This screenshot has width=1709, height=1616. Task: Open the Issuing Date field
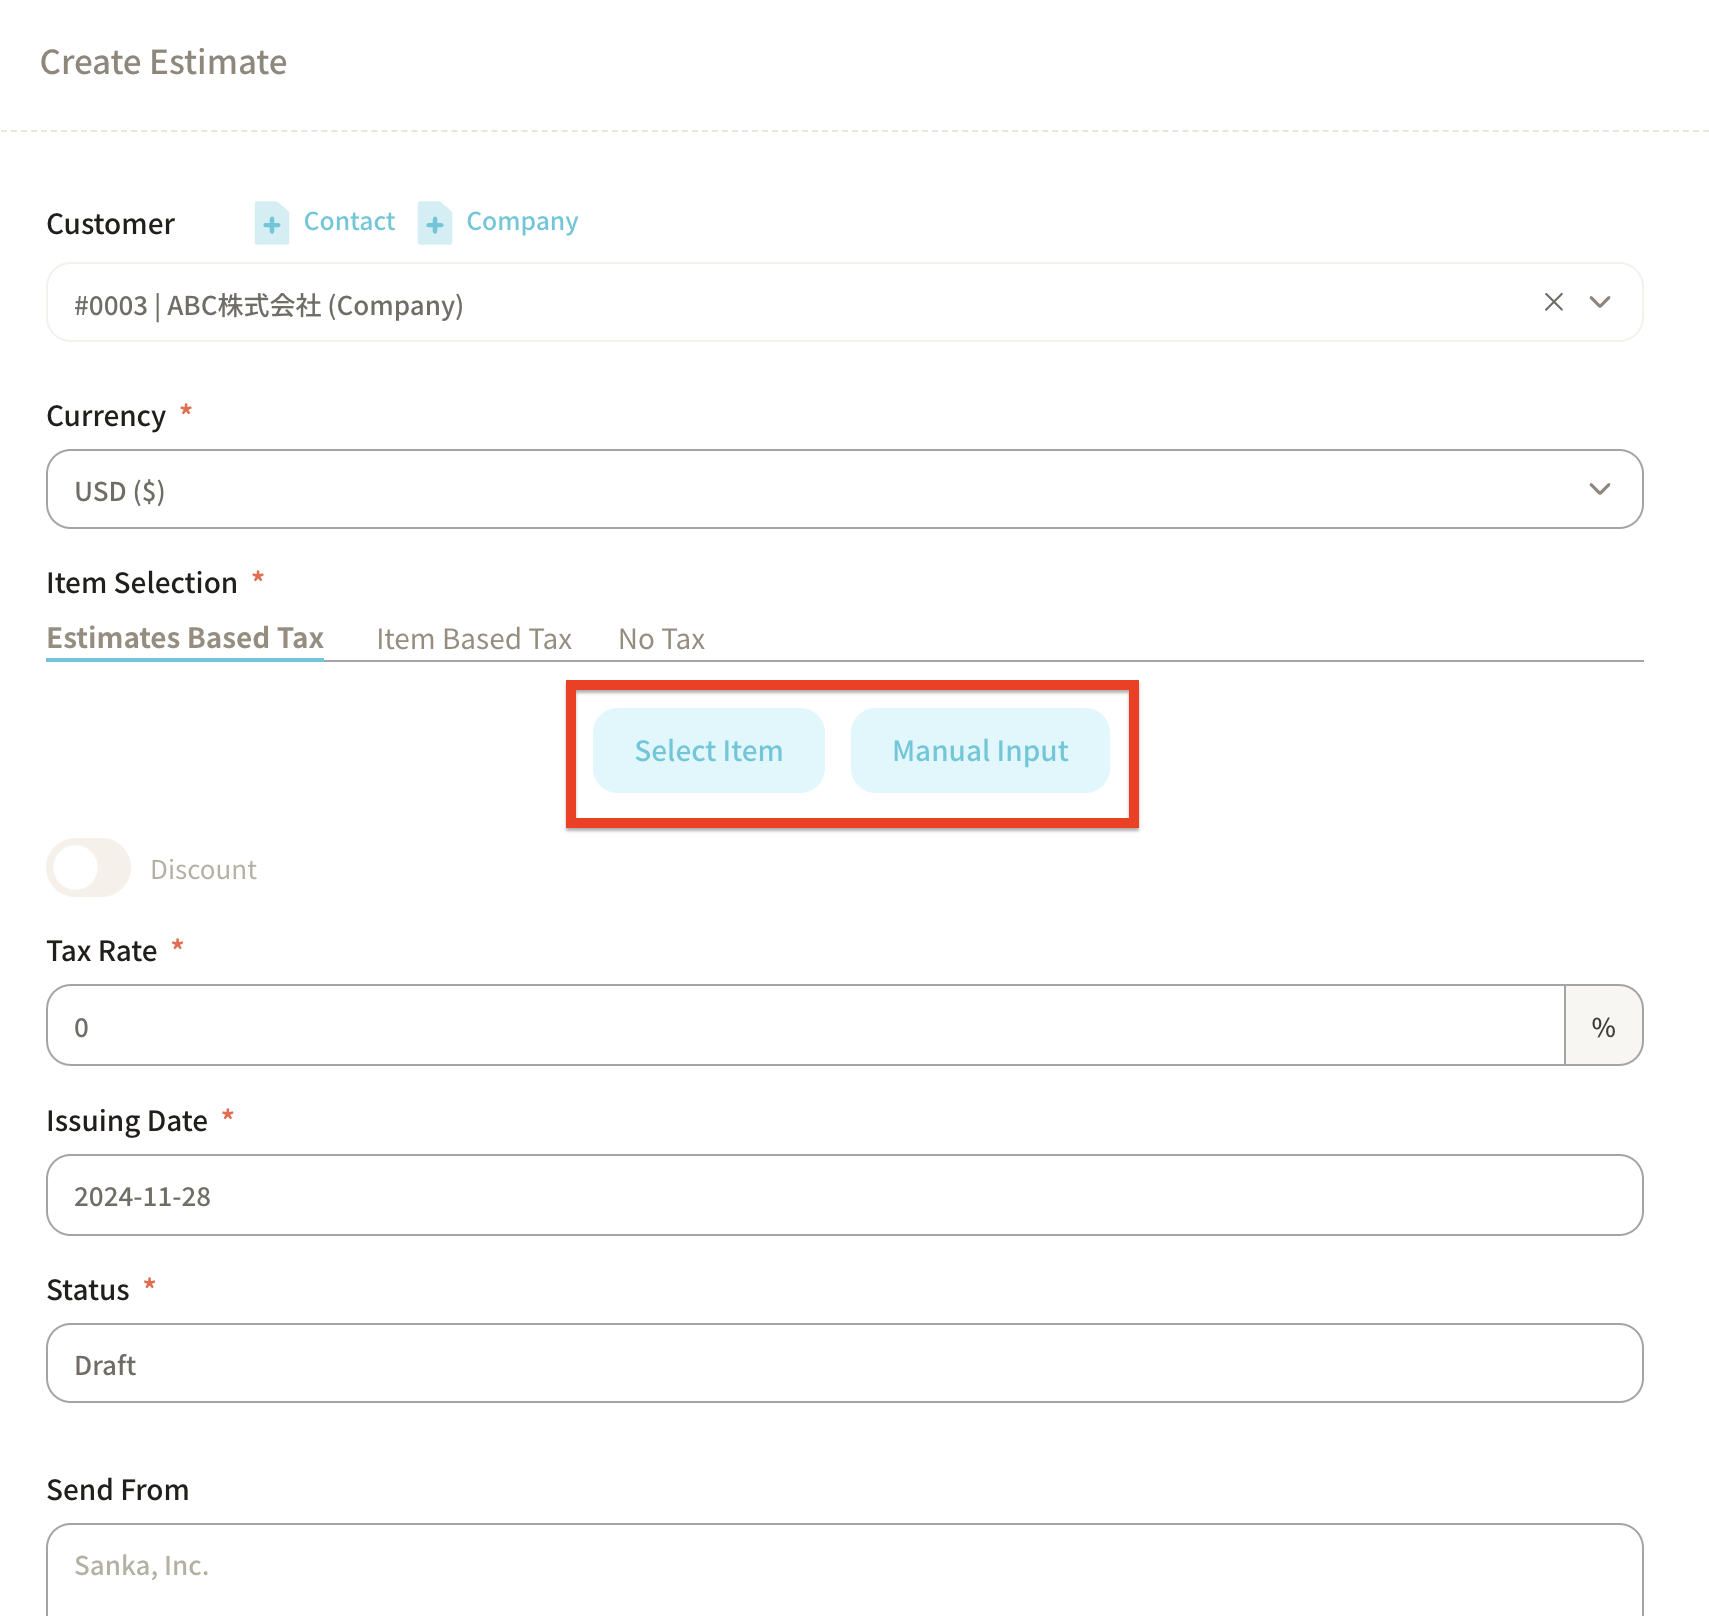[x=844, y=1196]
